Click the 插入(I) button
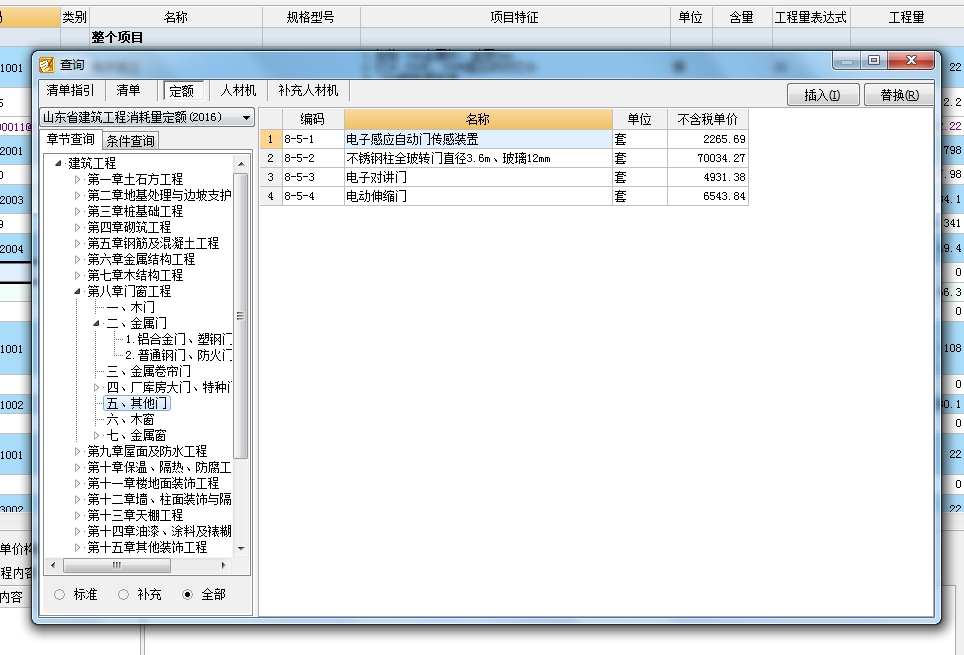964x655 pixels. [x=823, y=95]
